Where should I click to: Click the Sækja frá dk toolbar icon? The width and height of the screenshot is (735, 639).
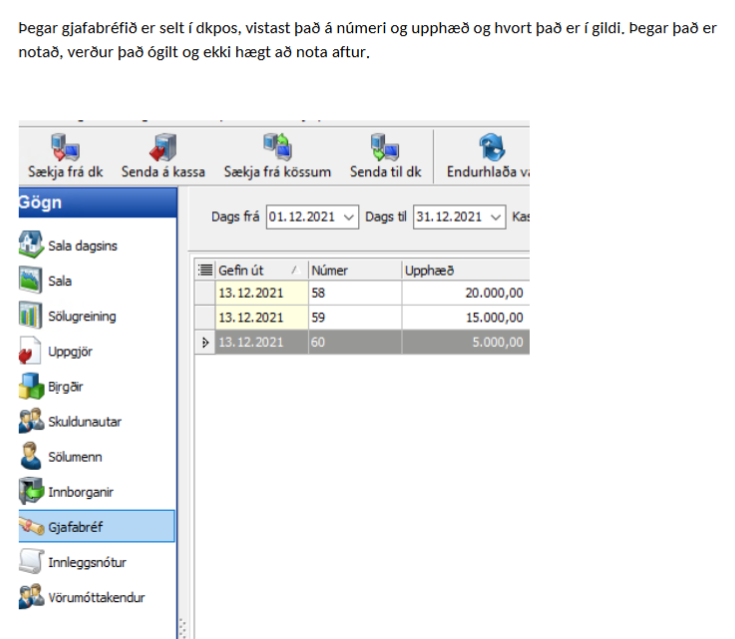click(x=66, y=147)
